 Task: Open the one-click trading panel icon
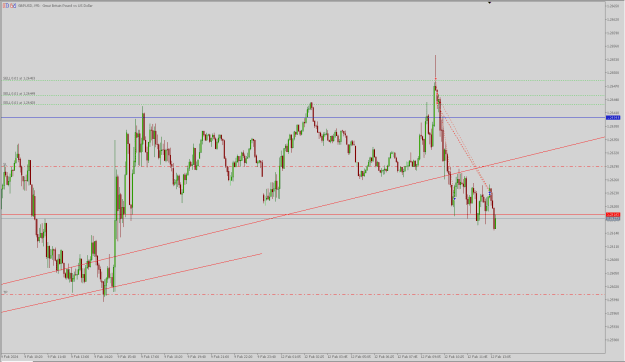point(6,6)
